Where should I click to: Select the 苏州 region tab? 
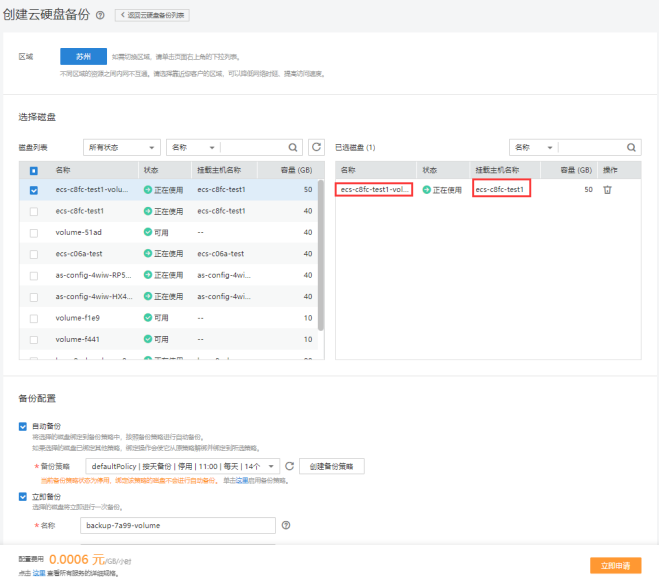(83, 57)
